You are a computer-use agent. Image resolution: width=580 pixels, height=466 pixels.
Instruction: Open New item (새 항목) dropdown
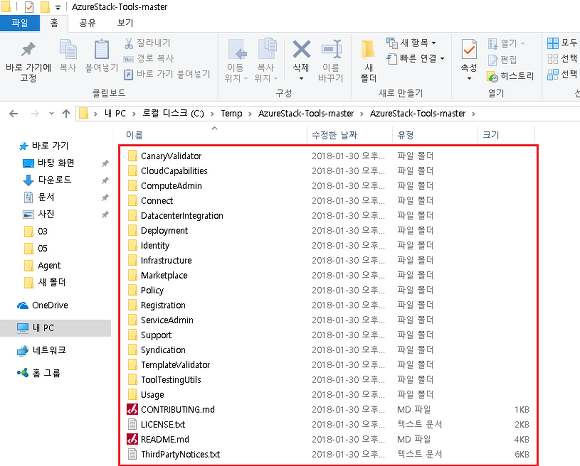tap(434, 43)
